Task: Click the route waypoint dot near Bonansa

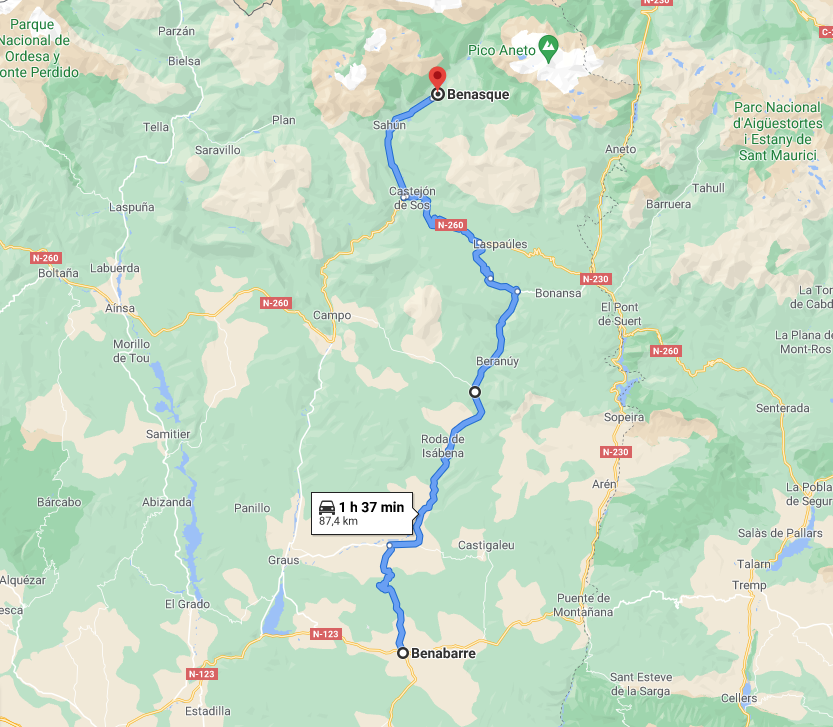Action: click(x=517, y=291)
